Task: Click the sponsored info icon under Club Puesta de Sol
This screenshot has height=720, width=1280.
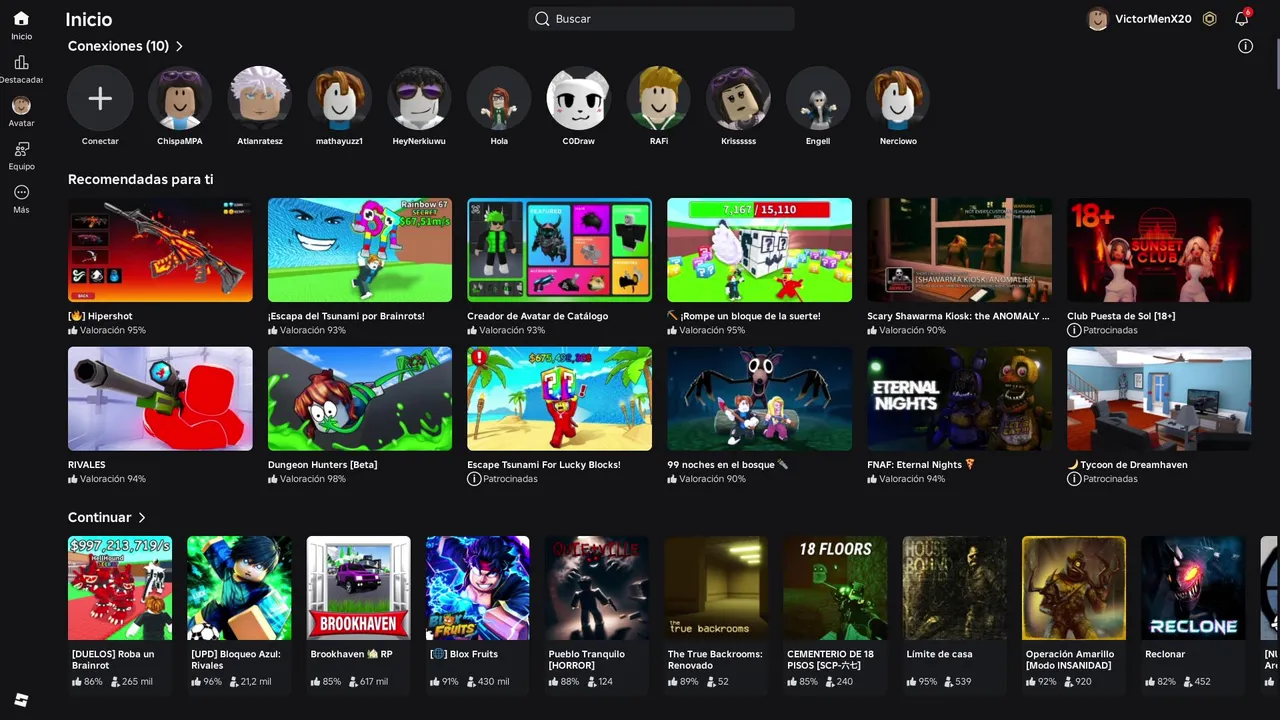Action: pyautogui.click(x=1074, y=330)
